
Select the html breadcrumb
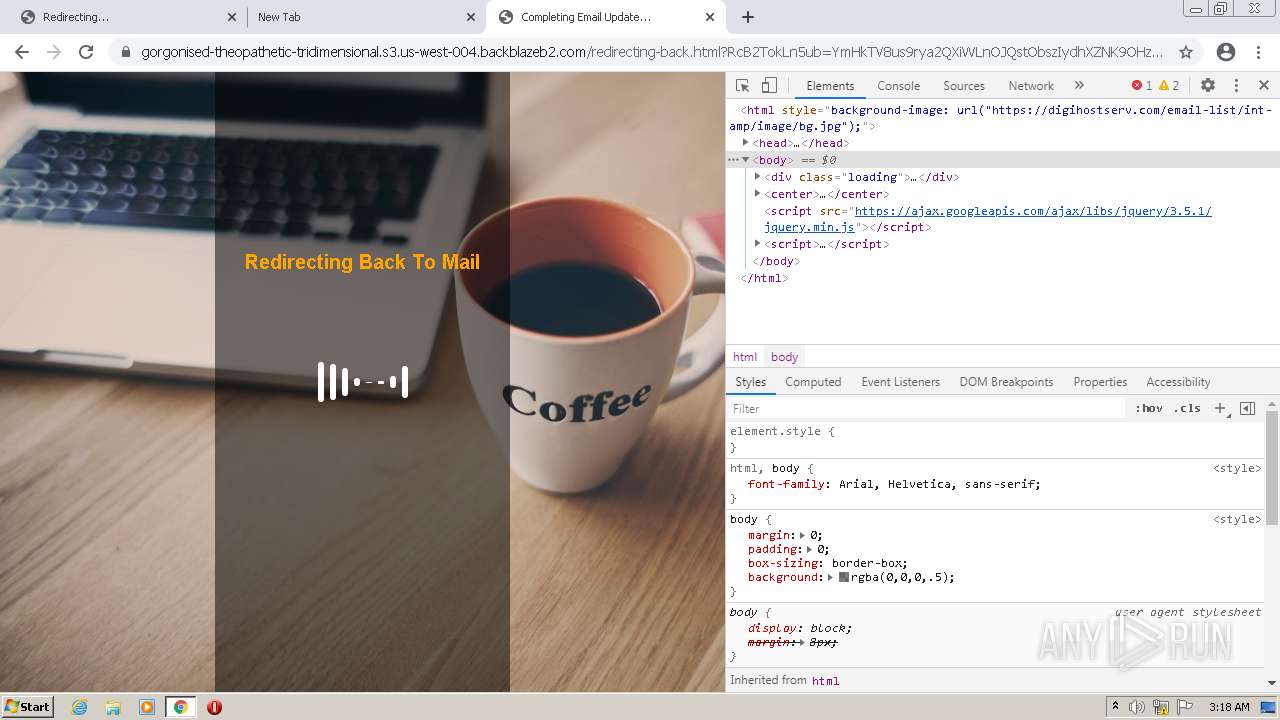[745, 357]
